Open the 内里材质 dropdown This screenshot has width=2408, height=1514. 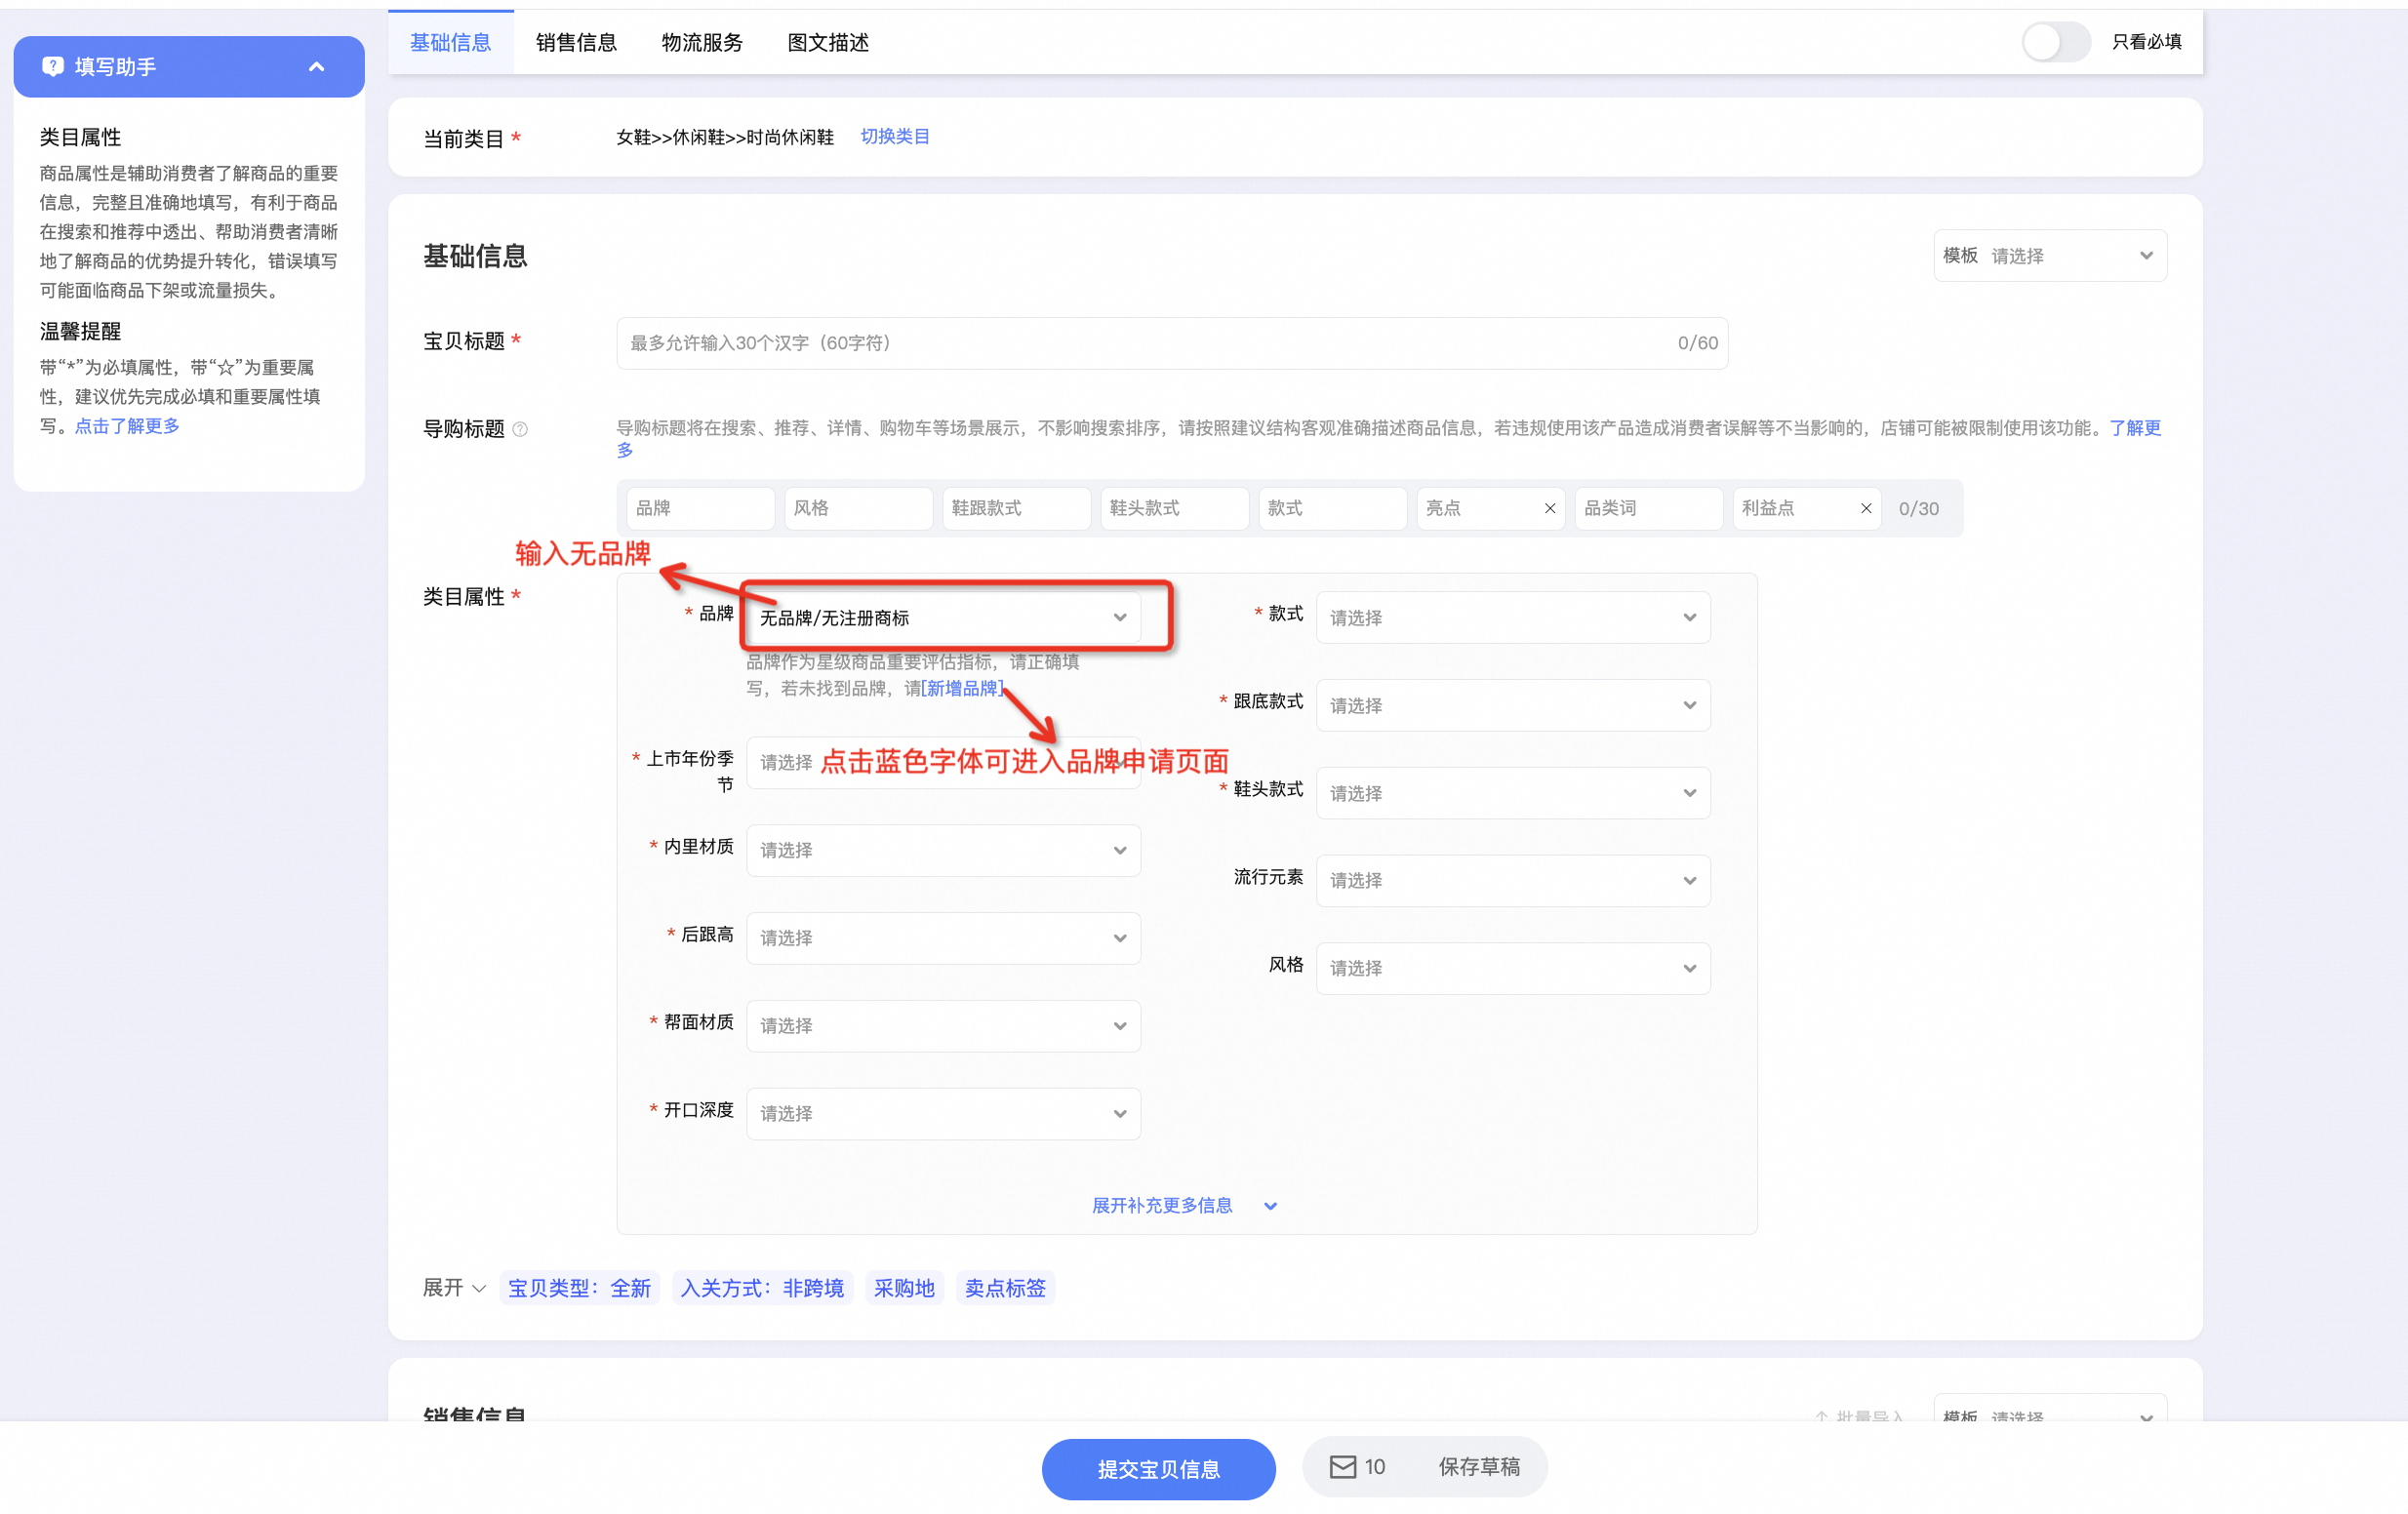(944, 850)
